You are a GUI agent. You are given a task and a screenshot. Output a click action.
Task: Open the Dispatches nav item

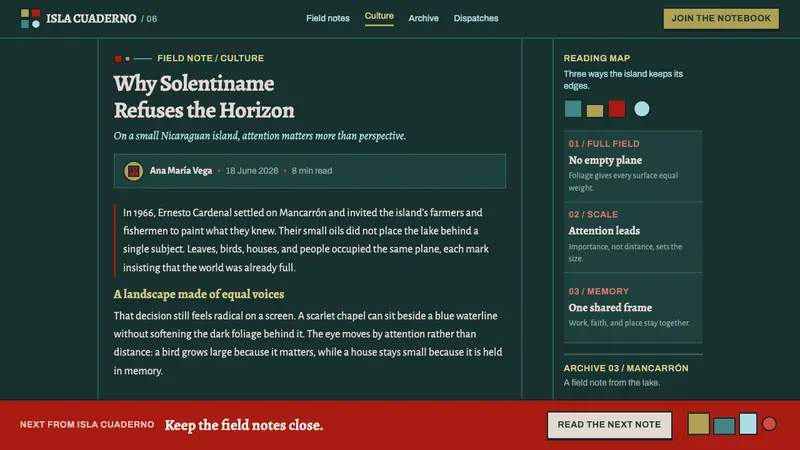pos(476,18)
